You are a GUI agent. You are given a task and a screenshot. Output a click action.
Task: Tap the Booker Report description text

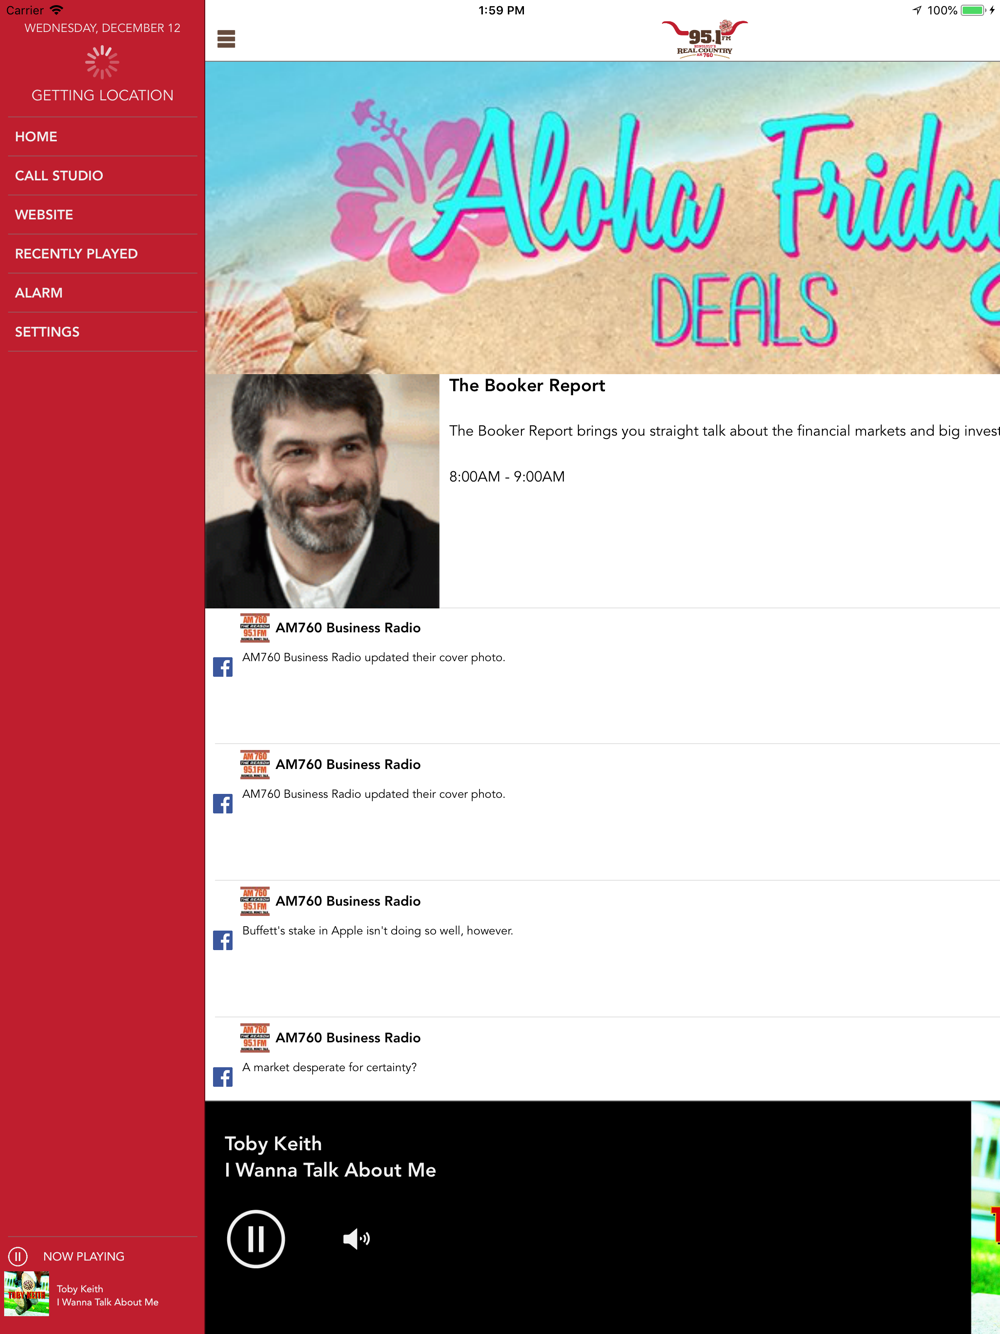click(724, 431)
